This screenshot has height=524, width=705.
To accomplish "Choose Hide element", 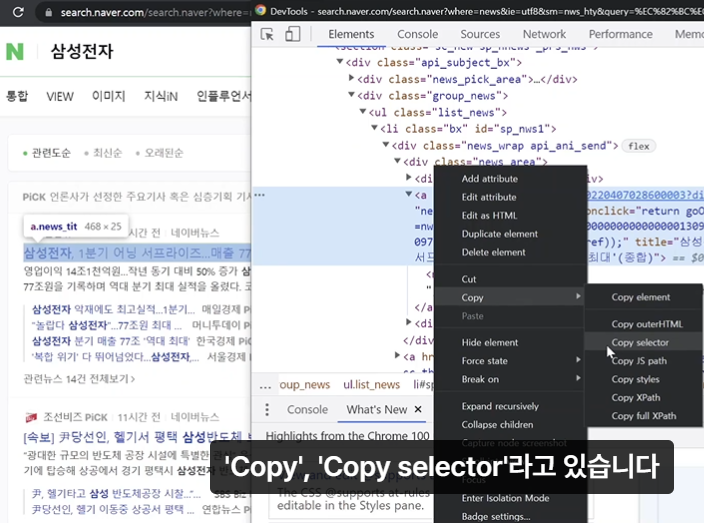I will tap(510, 342).
